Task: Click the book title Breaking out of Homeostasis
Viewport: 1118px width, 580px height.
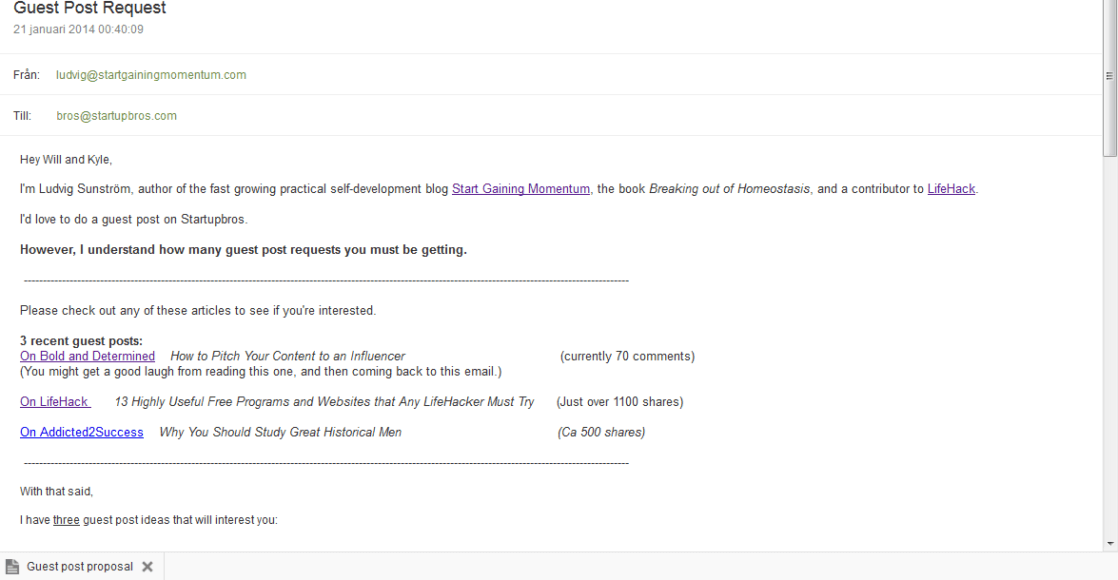Action: (x=729, y=189)
